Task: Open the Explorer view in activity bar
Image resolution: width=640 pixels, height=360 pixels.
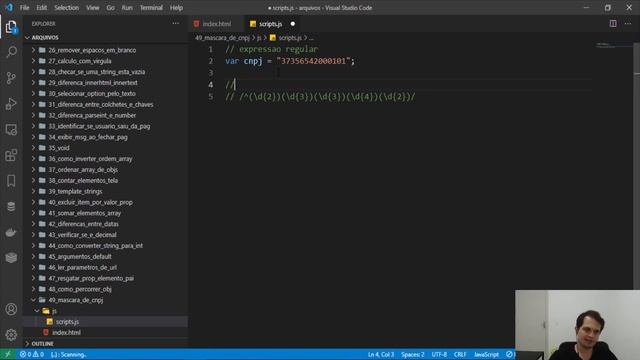Action: [11, 27]
